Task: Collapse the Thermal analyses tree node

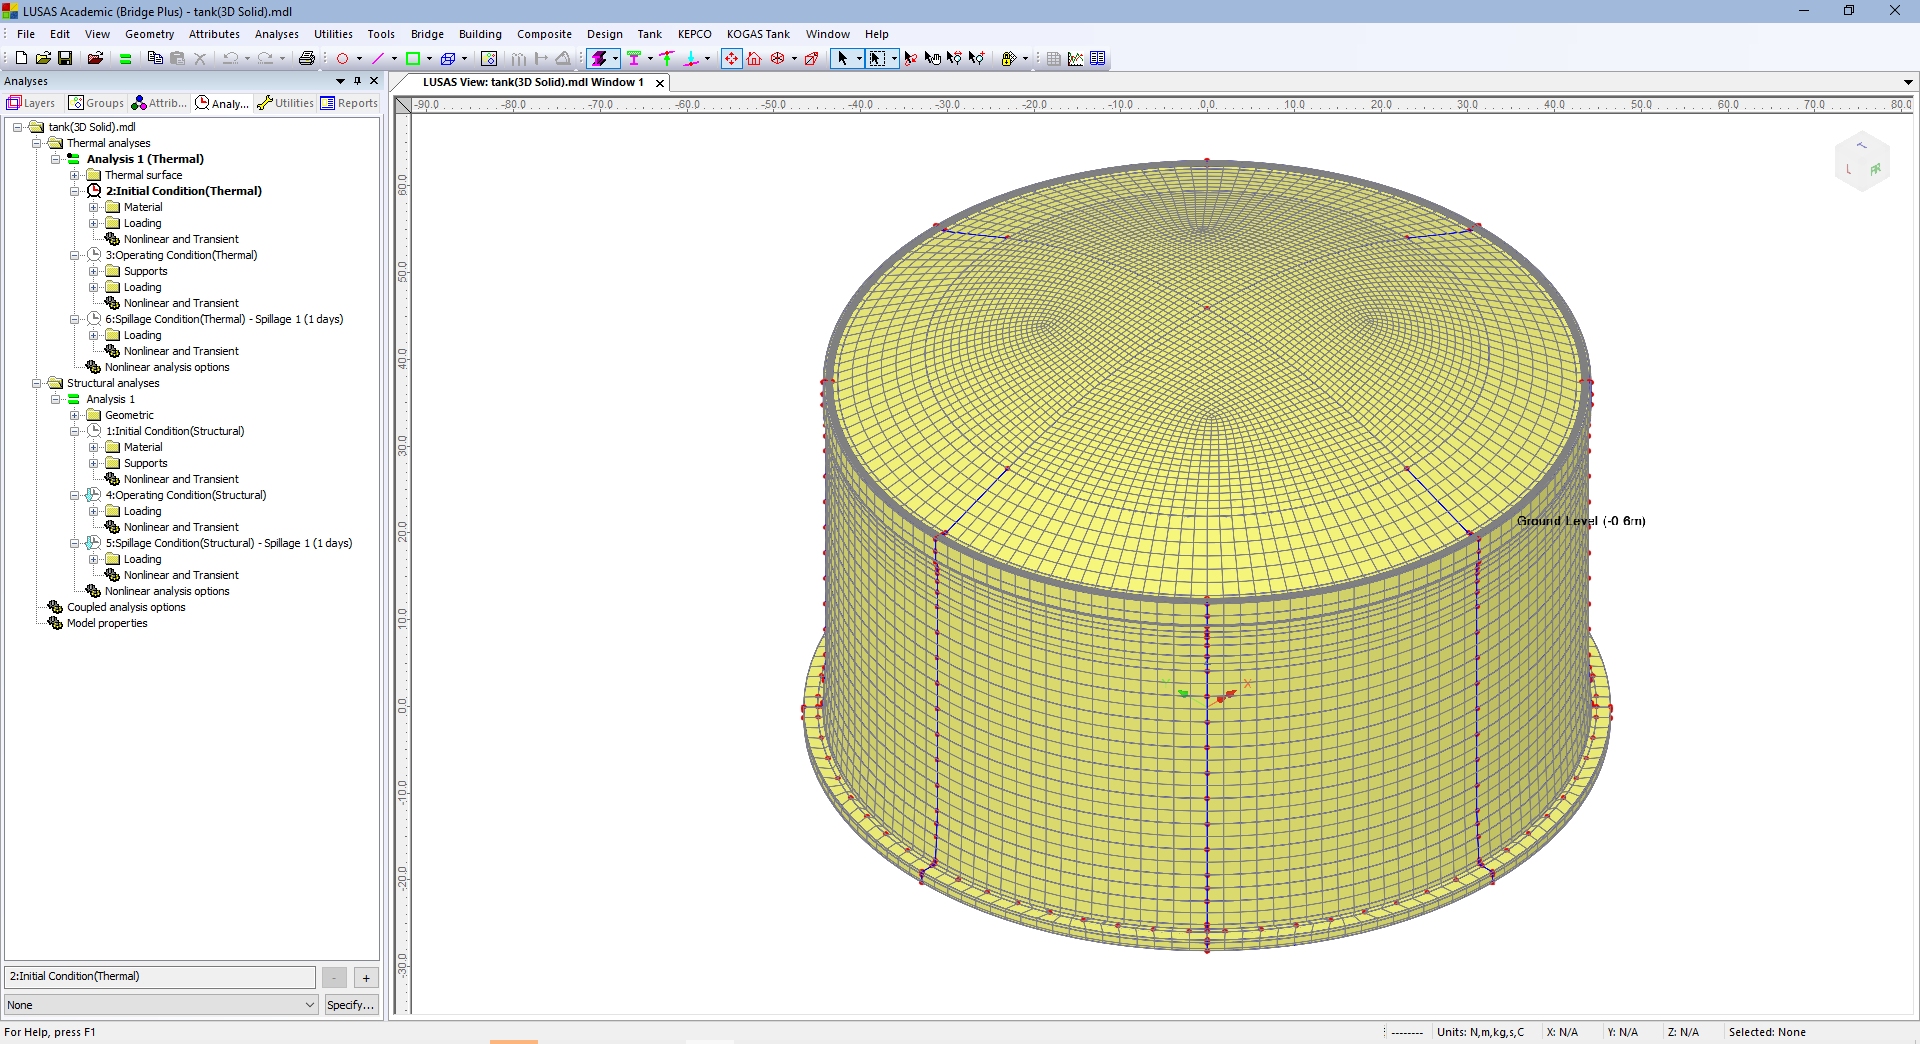Action: (x=37, y=143)
